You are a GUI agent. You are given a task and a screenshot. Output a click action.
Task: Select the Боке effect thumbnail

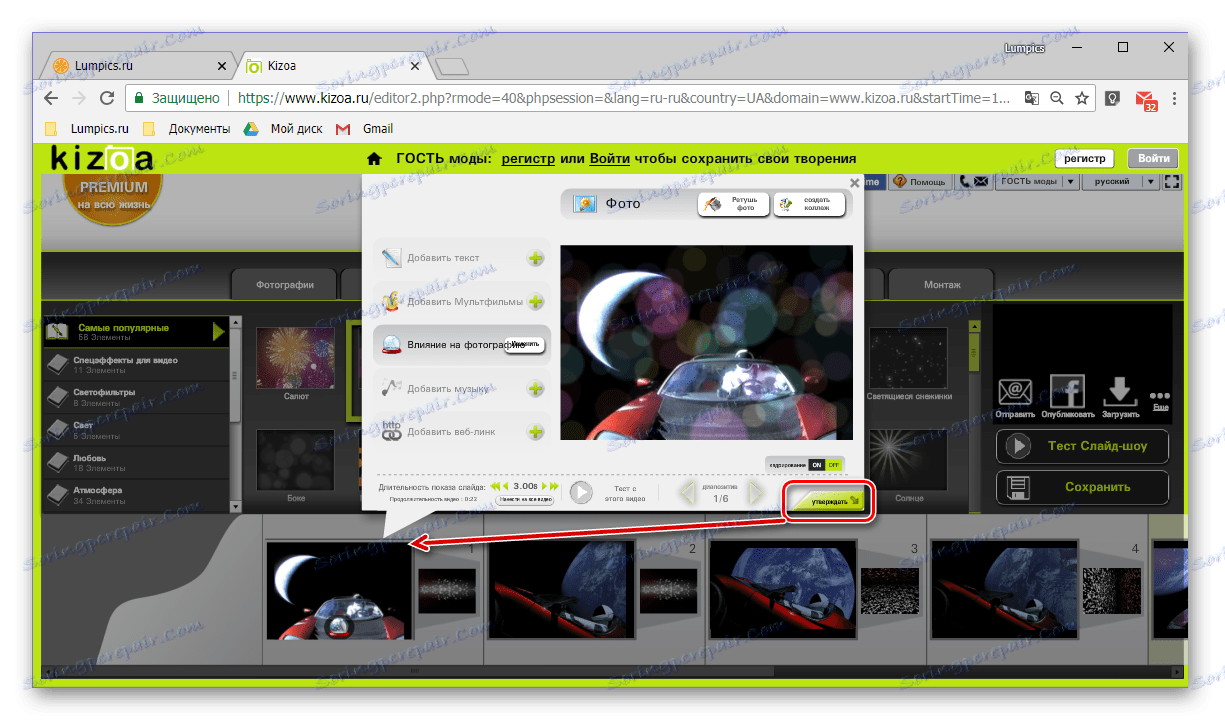click(x=296, y=460)
